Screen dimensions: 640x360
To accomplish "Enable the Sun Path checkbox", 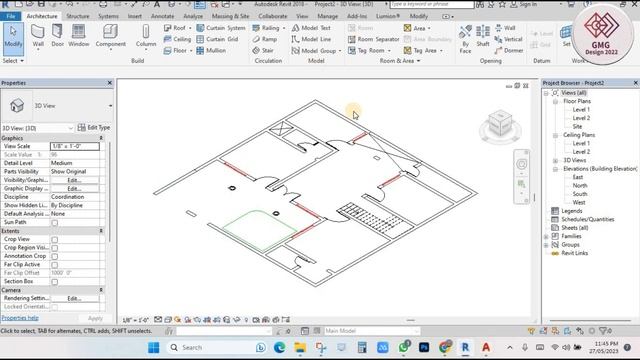I will (x=55, y=223).
